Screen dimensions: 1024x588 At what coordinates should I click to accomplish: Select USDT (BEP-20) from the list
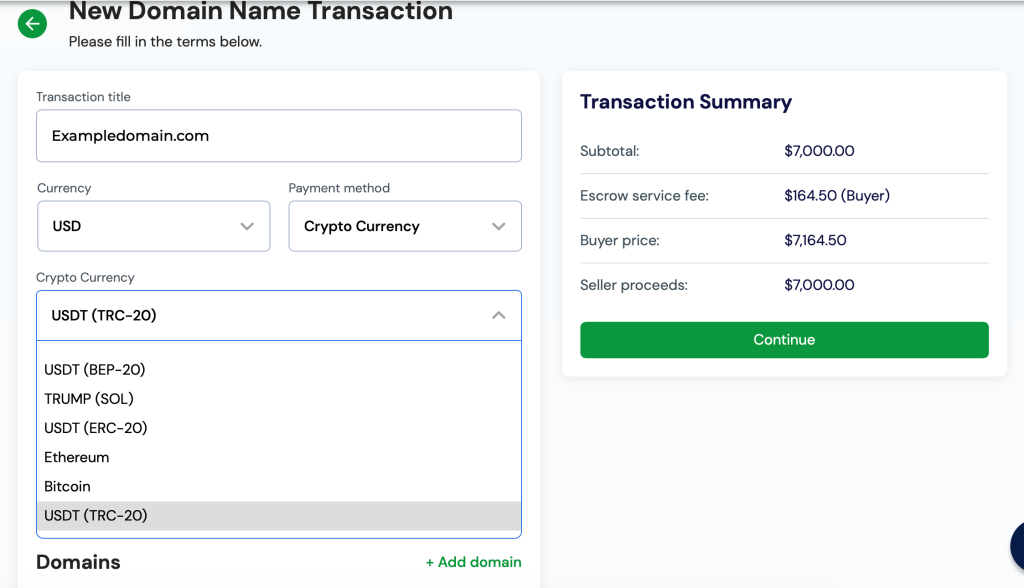point(95,370)
